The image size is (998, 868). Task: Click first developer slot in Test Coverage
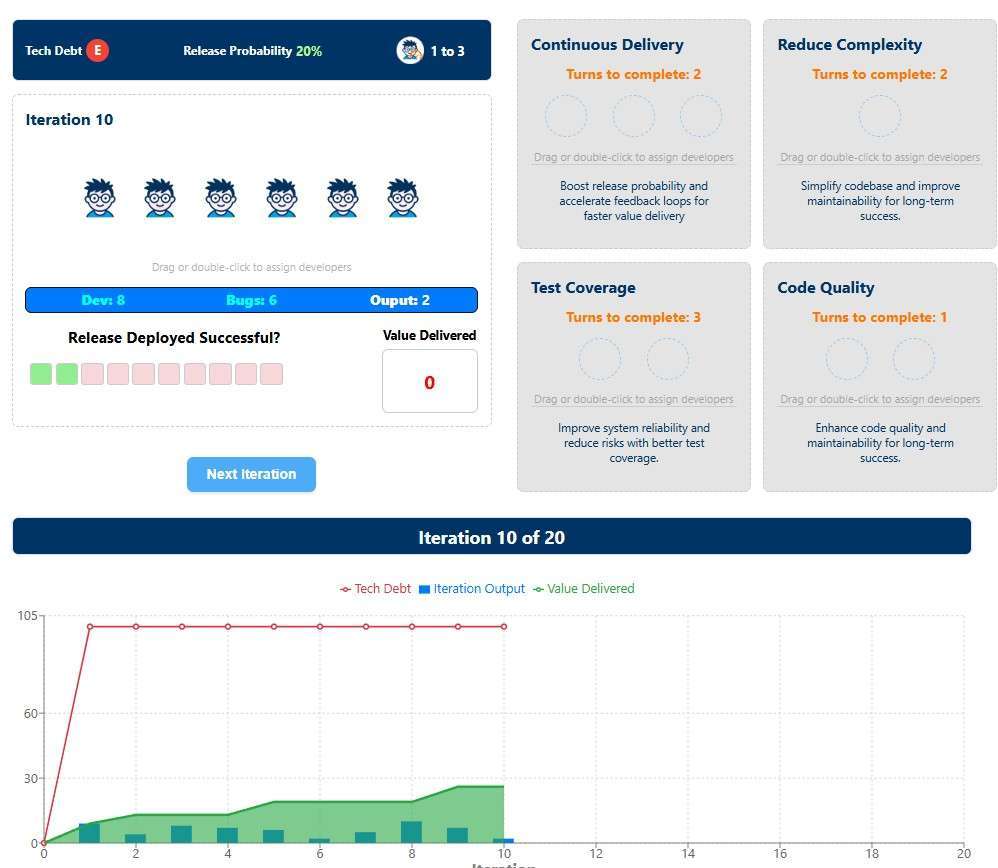(600, 359)
